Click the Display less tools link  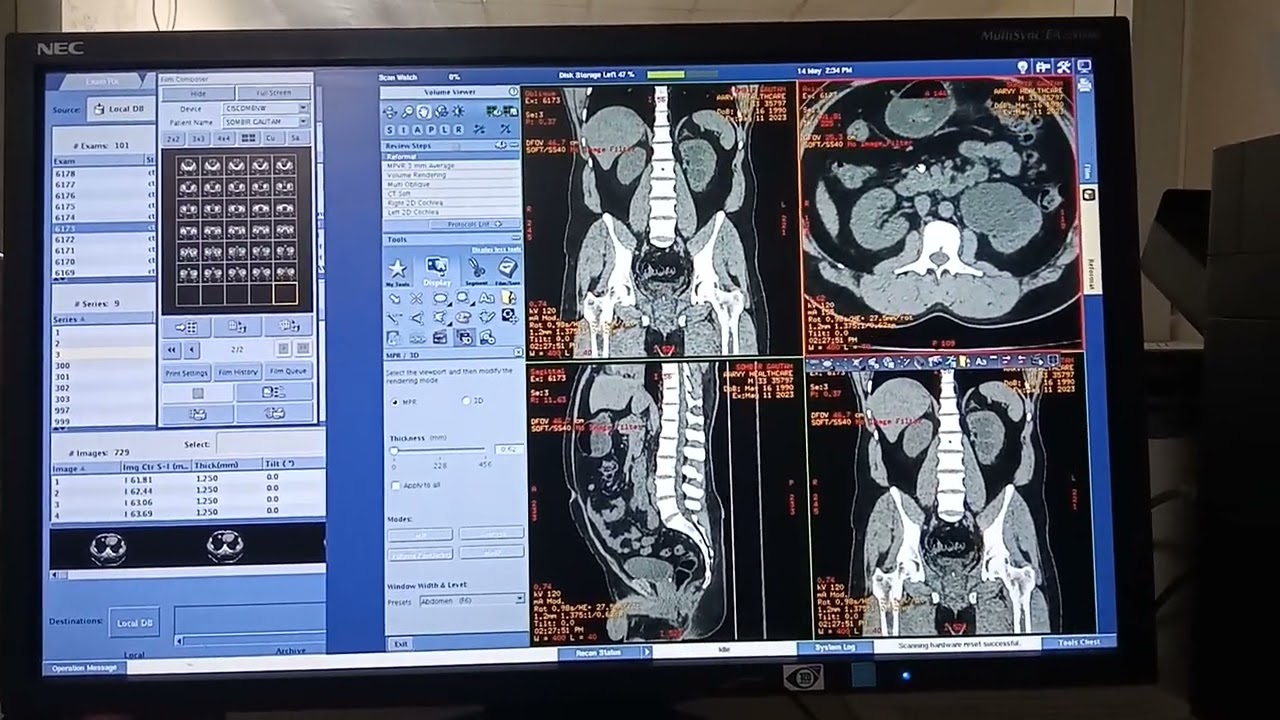[496, 249]
